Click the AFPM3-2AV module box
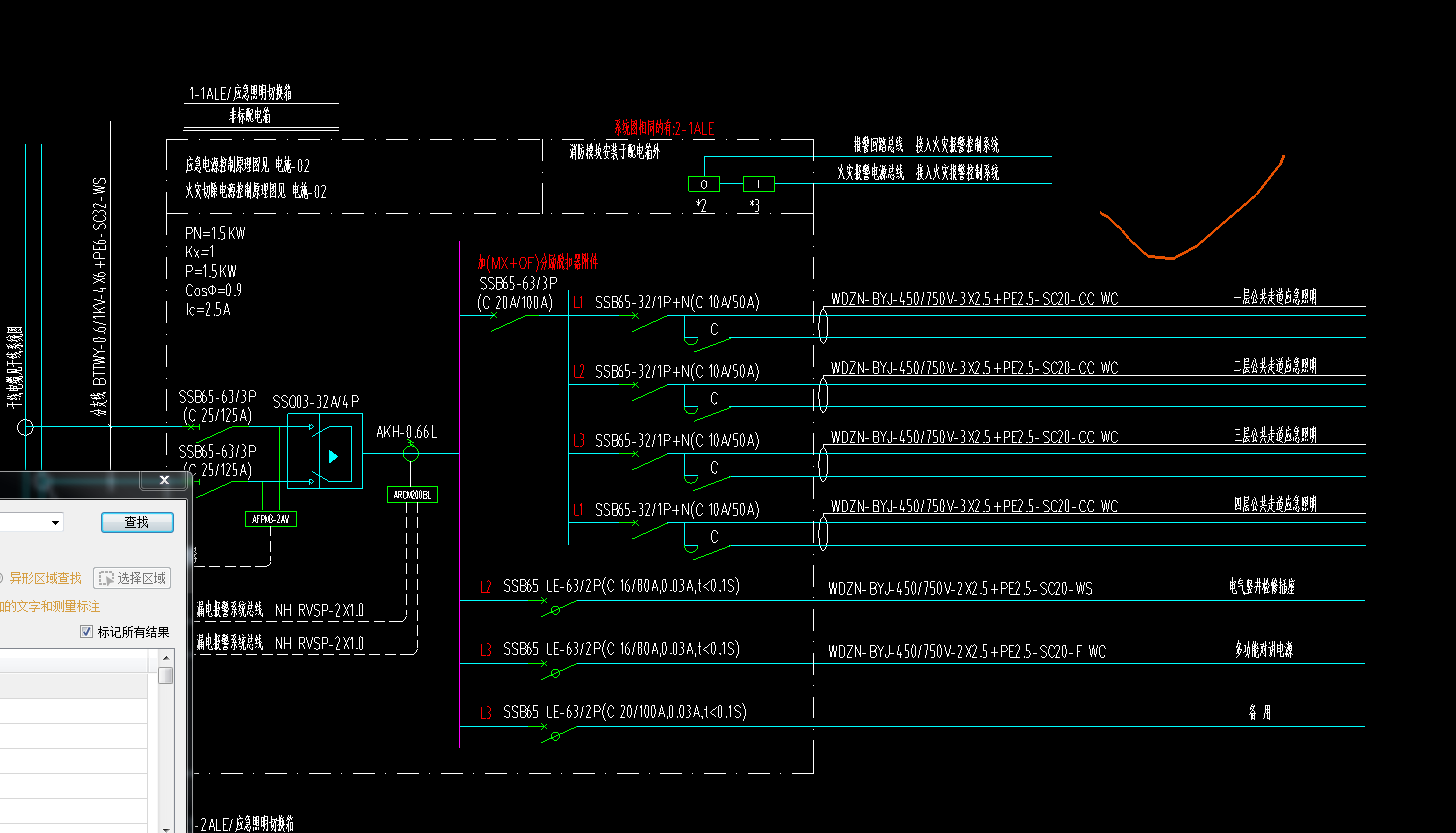 (271, 519)
